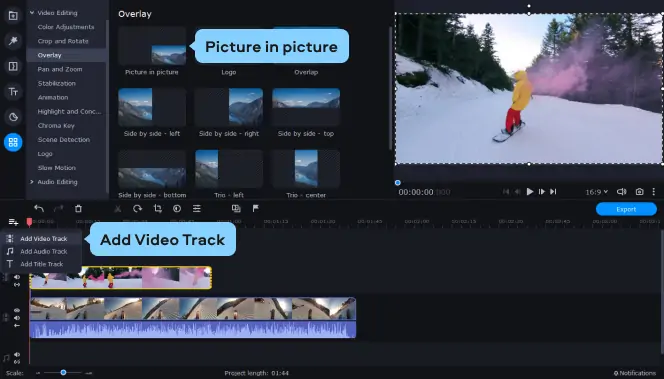664x379 pixels.
Task: Step back one frame
Action: click(517, 192)
